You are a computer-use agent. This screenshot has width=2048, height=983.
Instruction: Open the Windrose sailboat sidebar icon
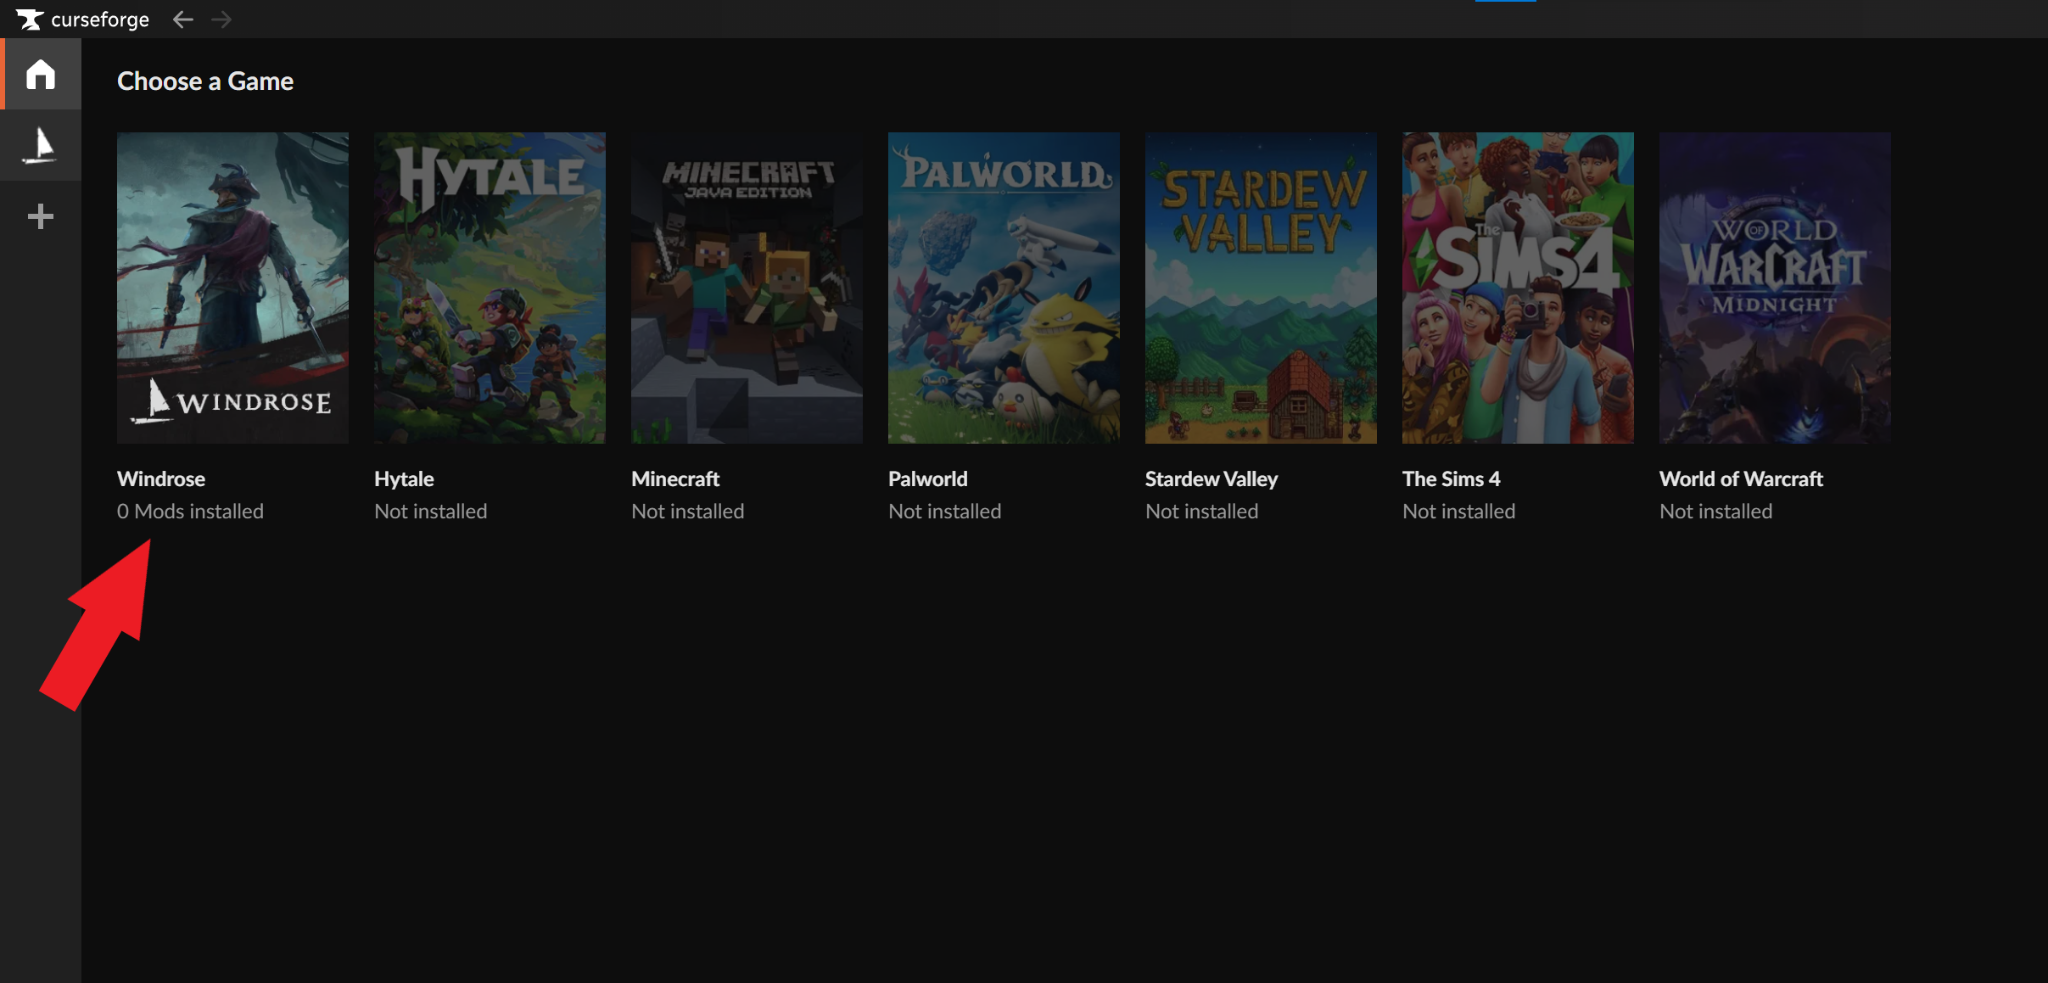tap(41, 145)
